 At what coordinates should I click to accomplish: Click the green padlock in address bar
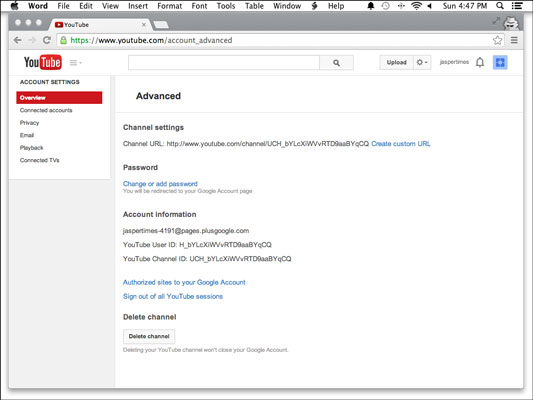[63, 40]
